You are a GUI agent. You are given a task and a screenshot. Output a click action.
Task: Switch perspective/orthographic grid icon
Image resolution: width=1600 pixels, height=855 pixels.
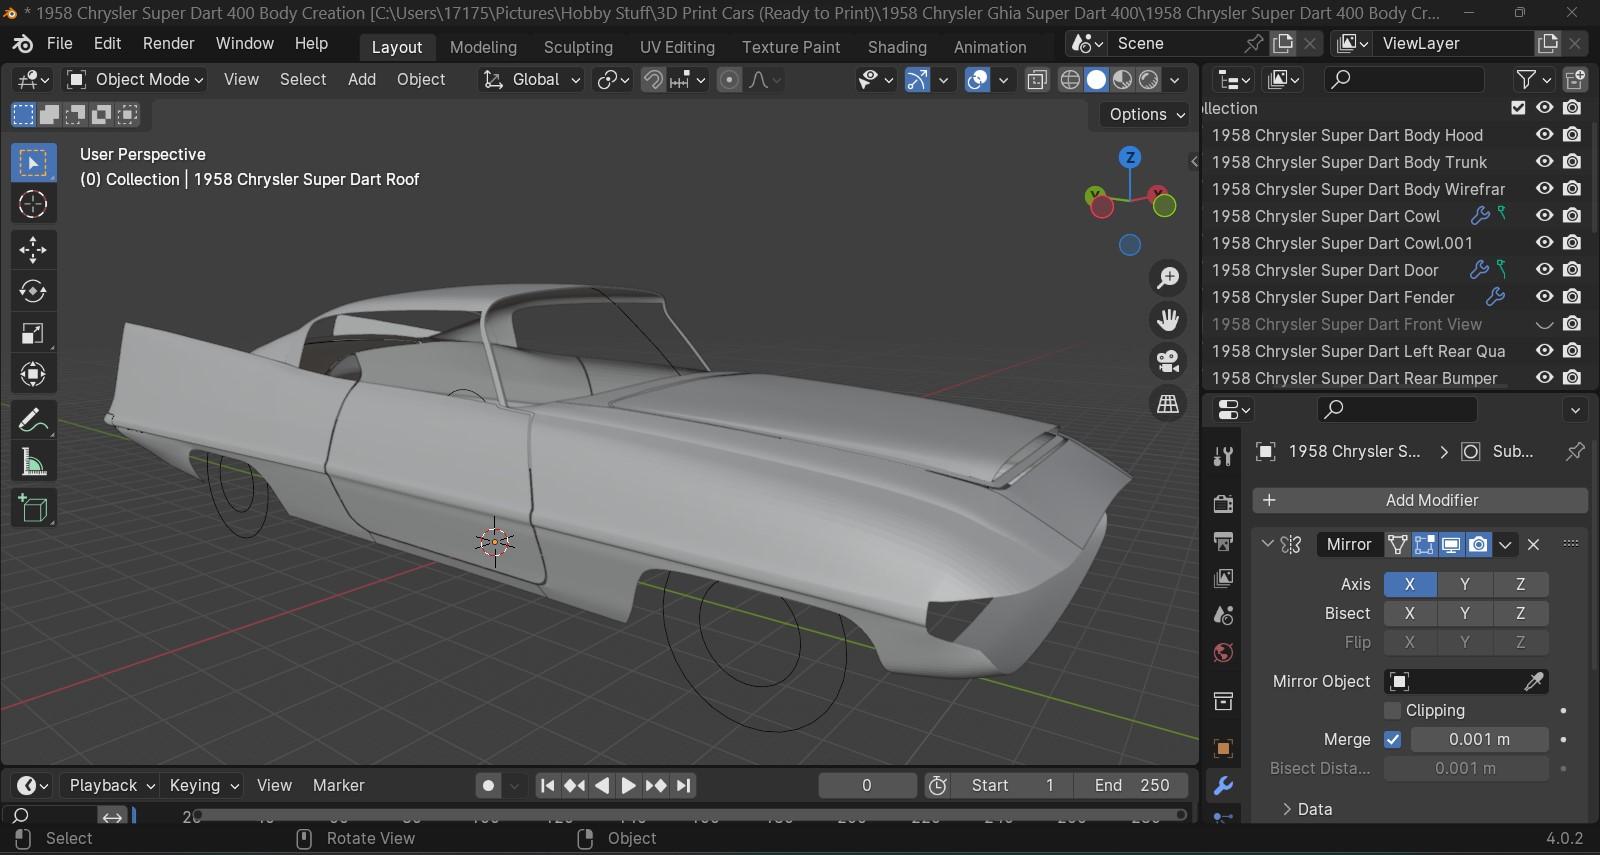pos(1167,404)
